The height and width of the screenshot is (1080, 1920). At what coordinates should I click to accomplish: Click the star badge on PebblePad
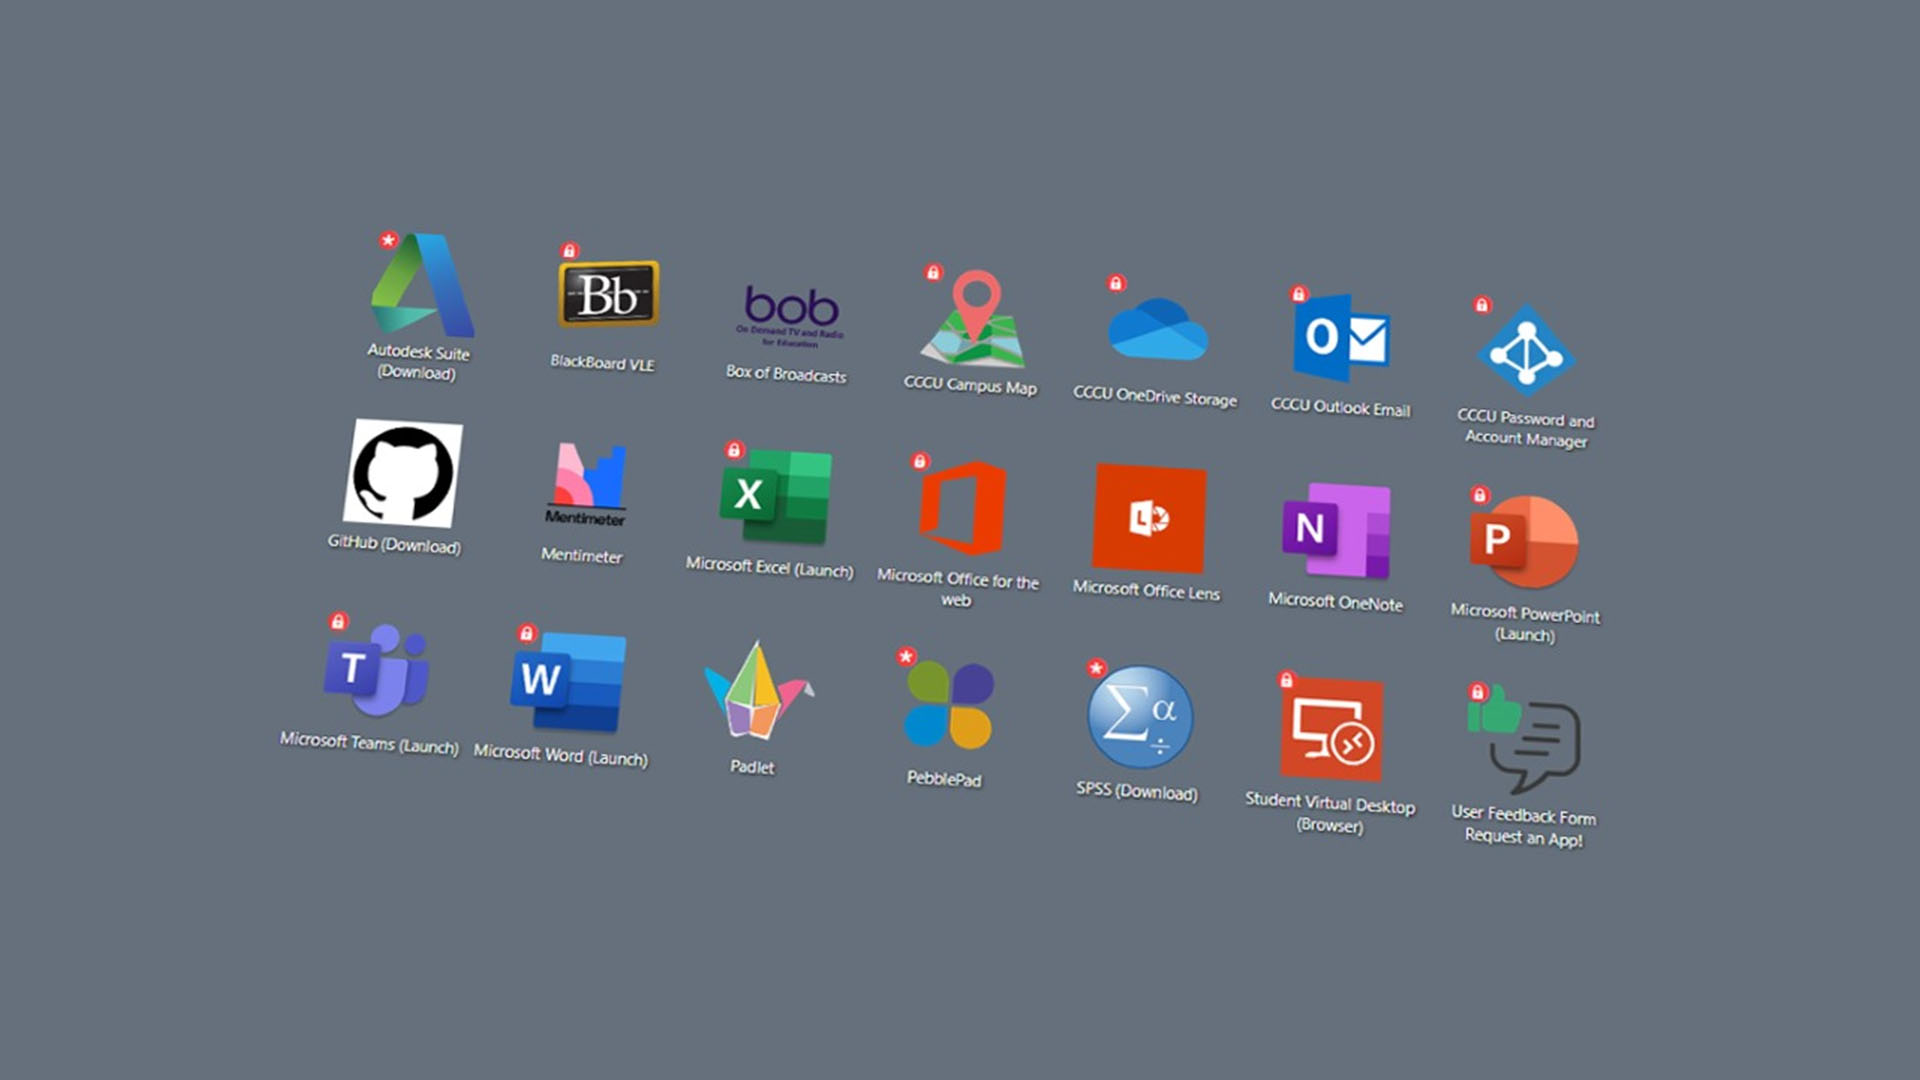[906, 657]
